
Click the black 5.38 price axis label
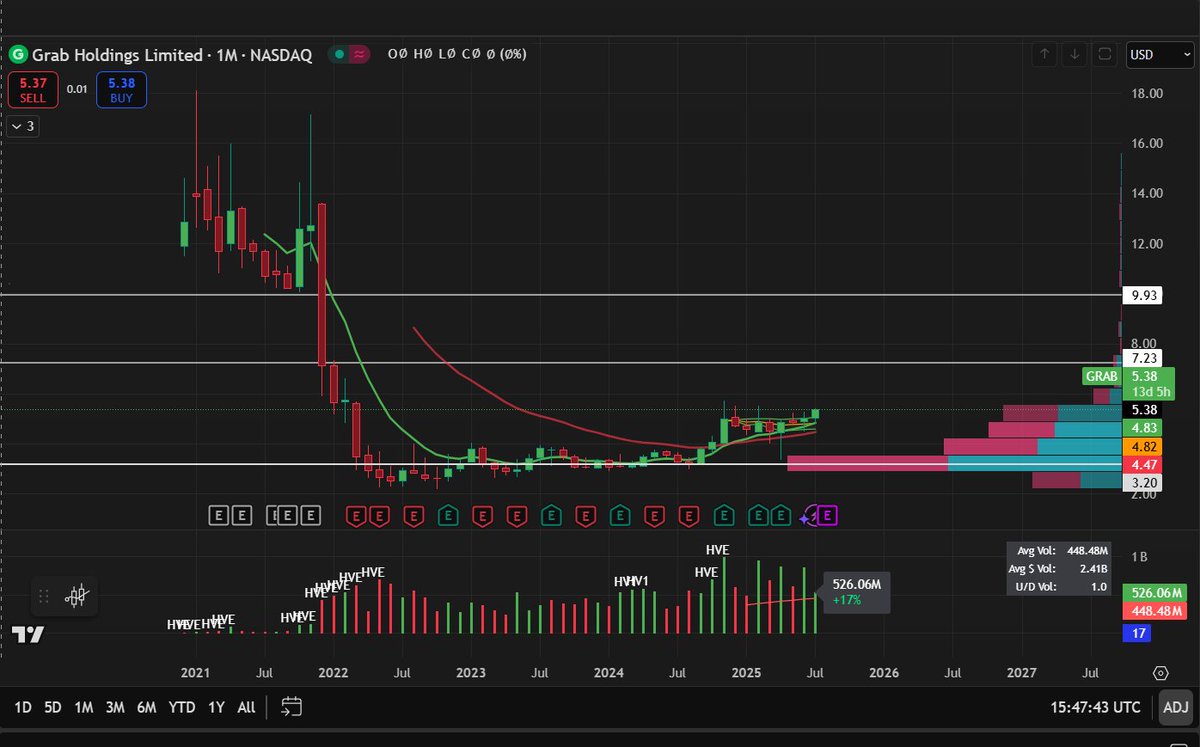pos(1144,410)
